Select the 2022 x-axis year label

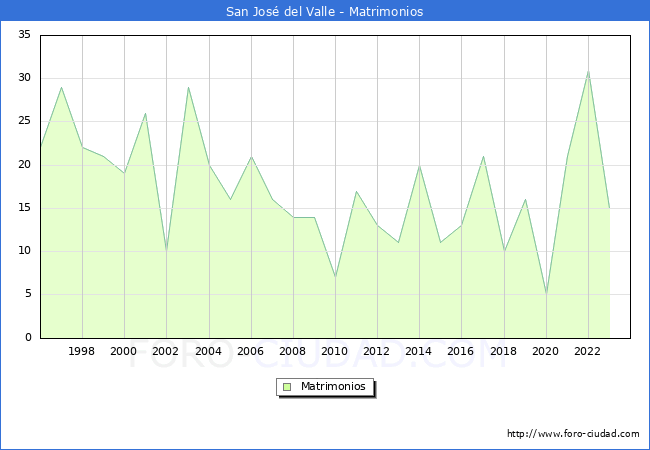[x=588, y=351]
